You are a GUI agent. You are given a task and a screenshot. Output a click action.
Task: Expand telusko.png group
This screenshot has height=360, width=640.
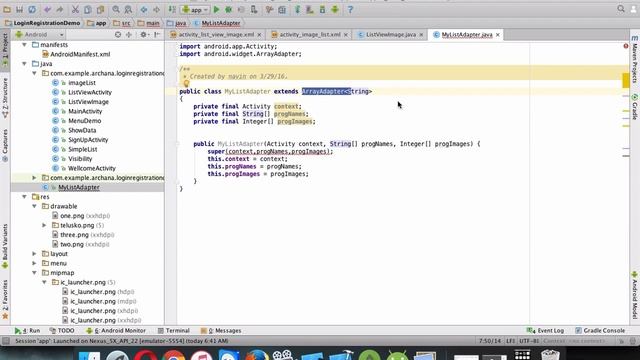click(x=44, y=225)
